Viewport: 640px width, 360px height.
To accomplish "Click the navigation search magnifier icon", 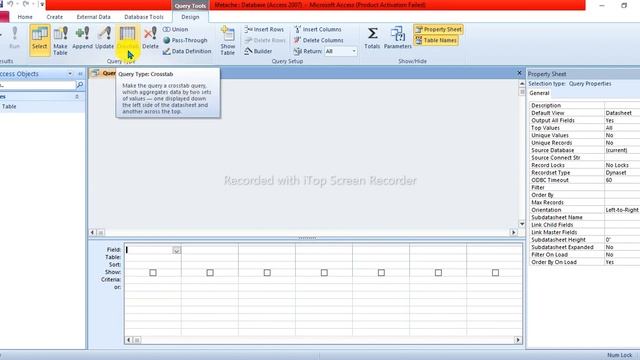I will tap(80, 85).
